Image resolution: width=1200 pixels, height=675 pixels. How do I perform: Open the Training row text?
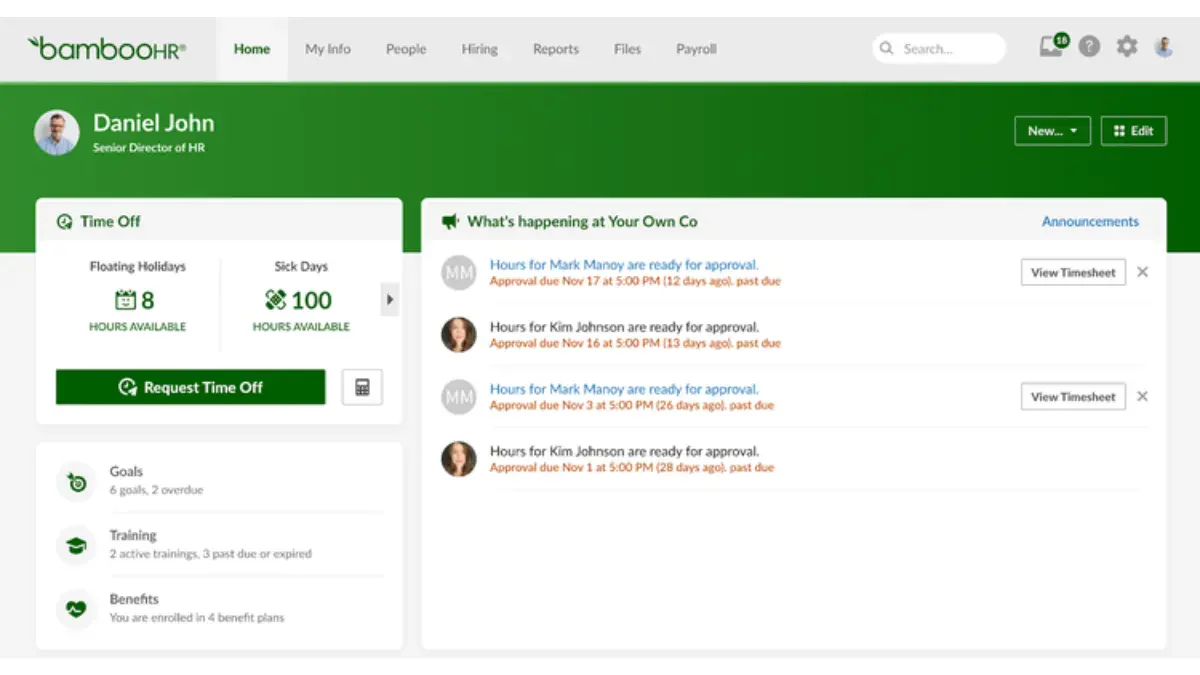click(133, 535)
